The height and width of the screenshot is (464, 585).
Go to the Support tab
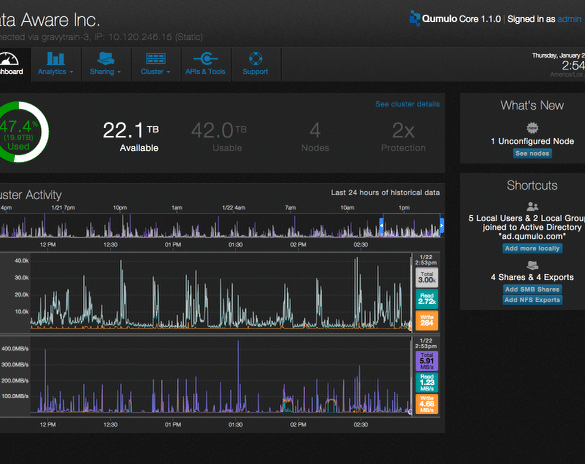coord(256,64)
